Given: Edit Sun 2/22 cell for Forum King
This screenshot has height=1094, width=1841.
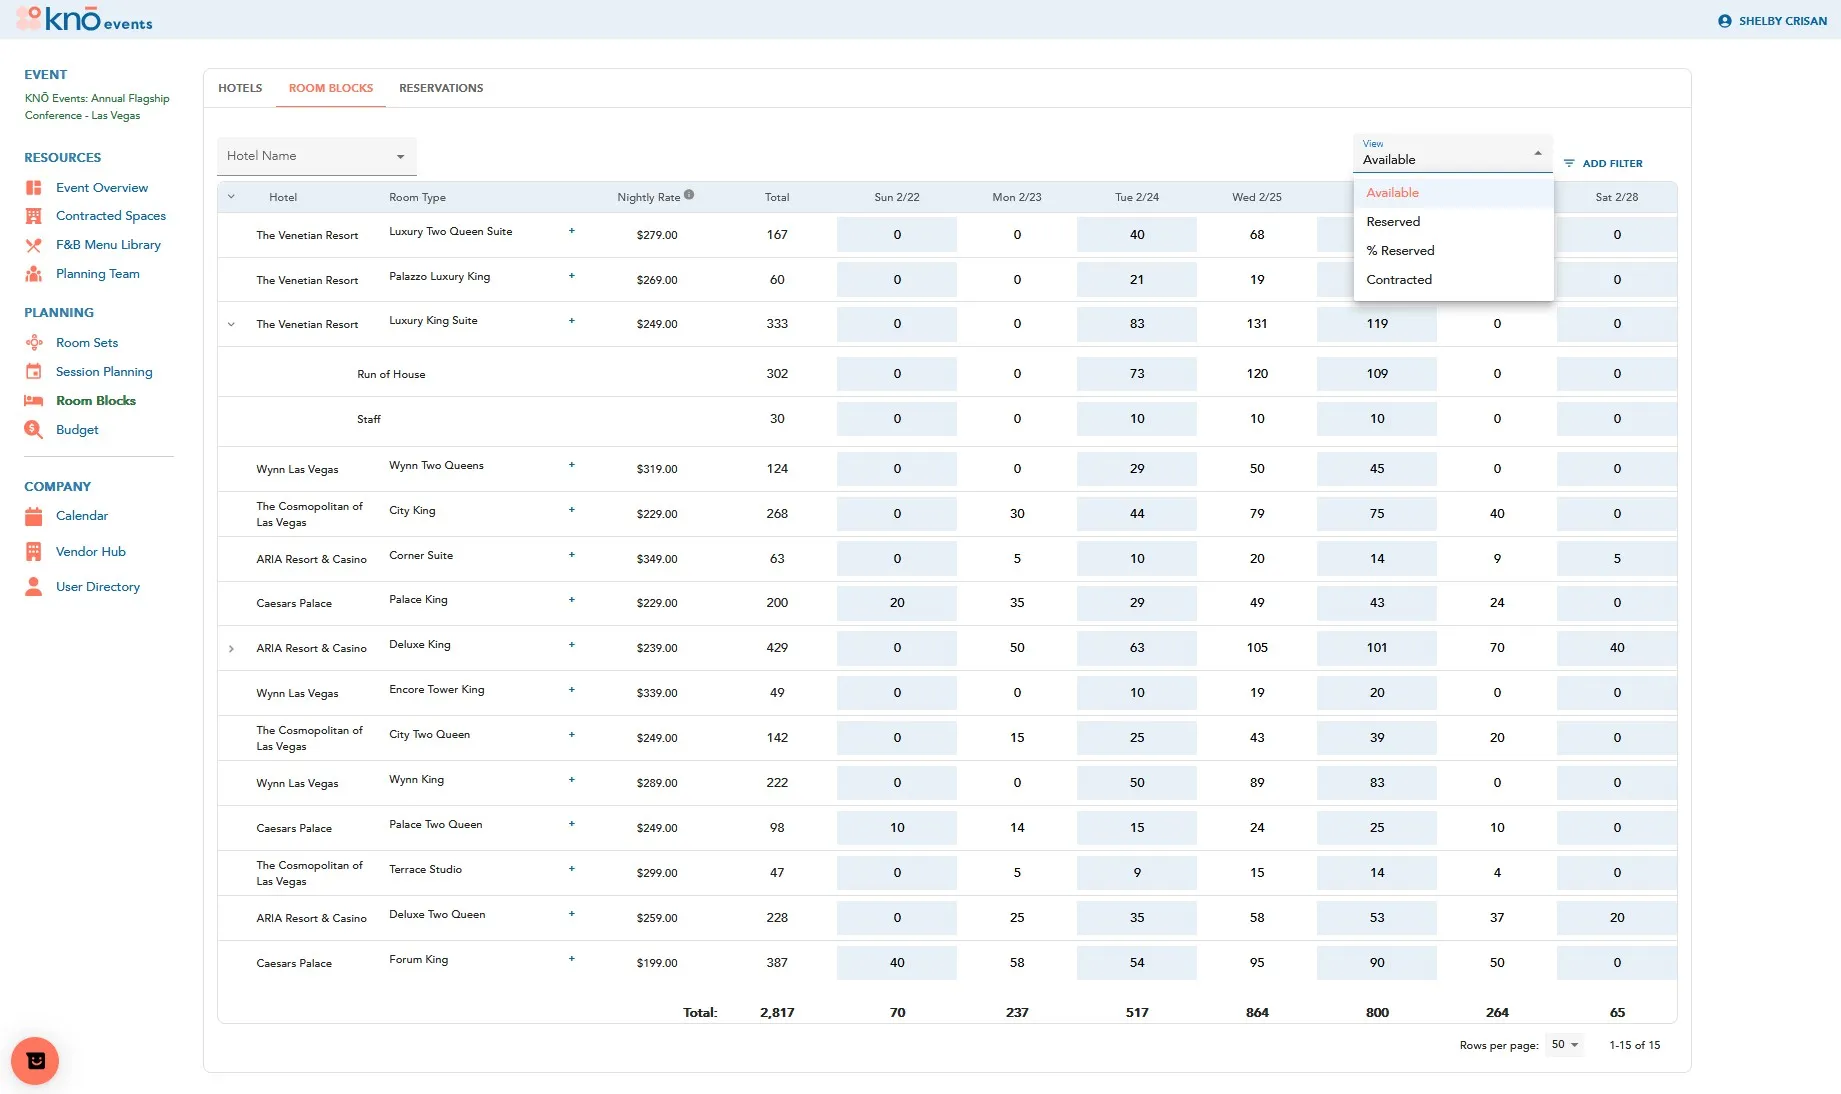Looking at the screenshot, I should tap(897, 963).
